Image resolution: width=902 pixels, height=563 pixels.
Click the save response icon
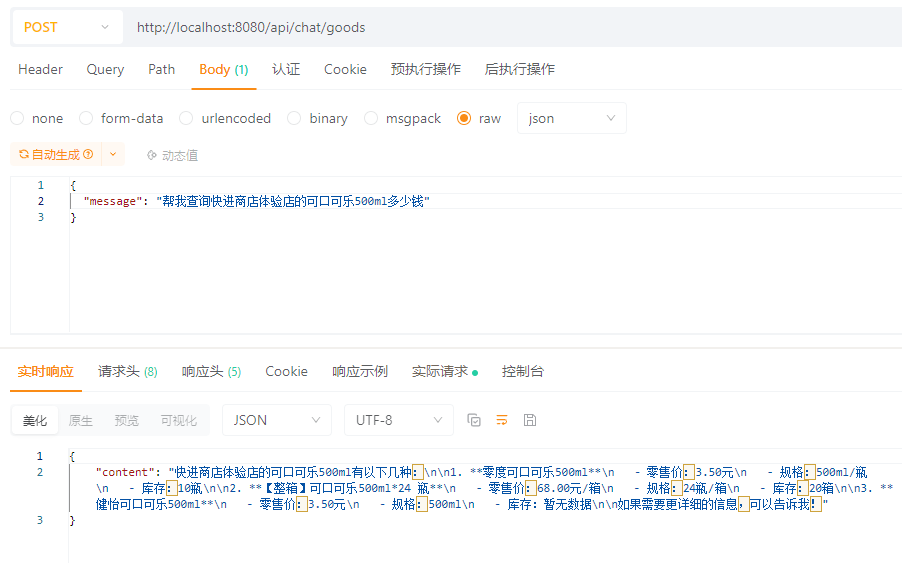point(530,420)
